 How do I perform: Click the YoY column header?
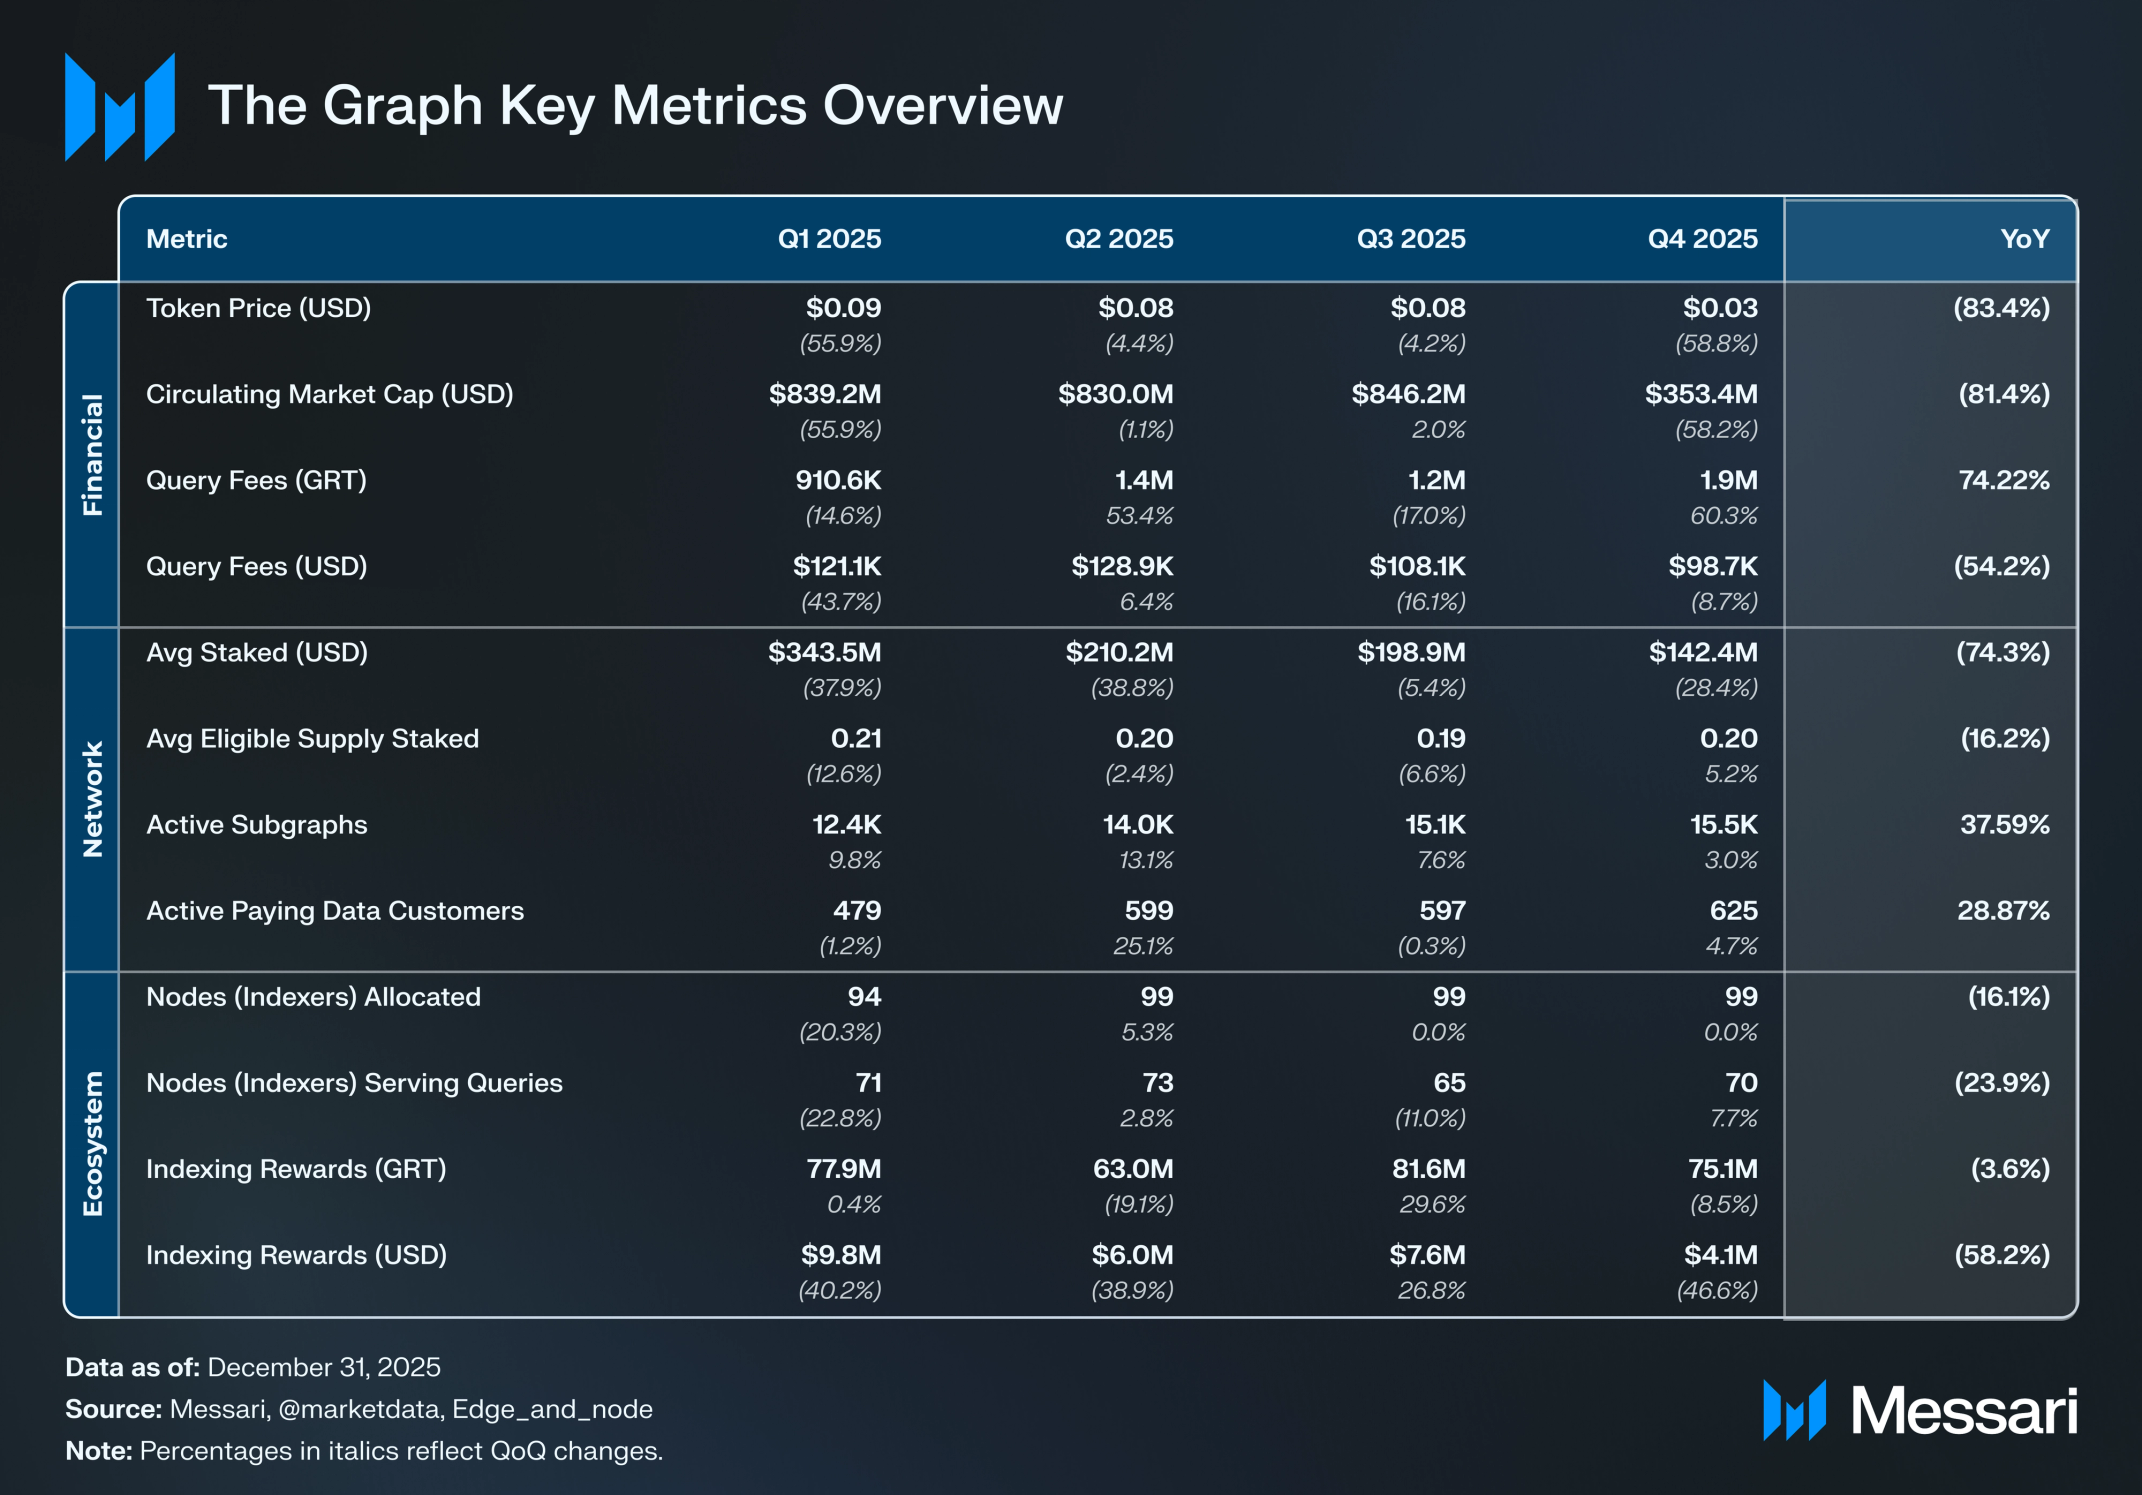point(2024,239)
